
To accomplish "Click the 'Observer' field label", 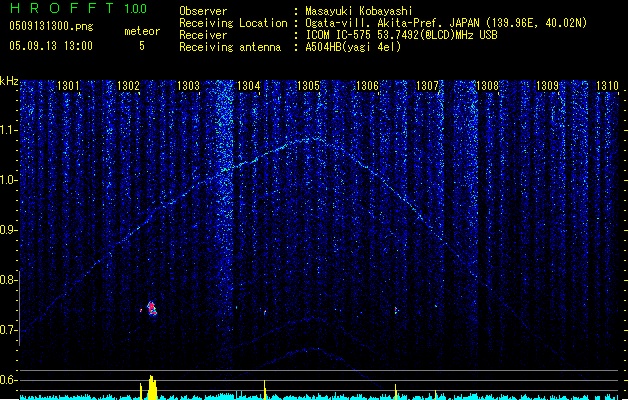I will (x=203, y=11).
